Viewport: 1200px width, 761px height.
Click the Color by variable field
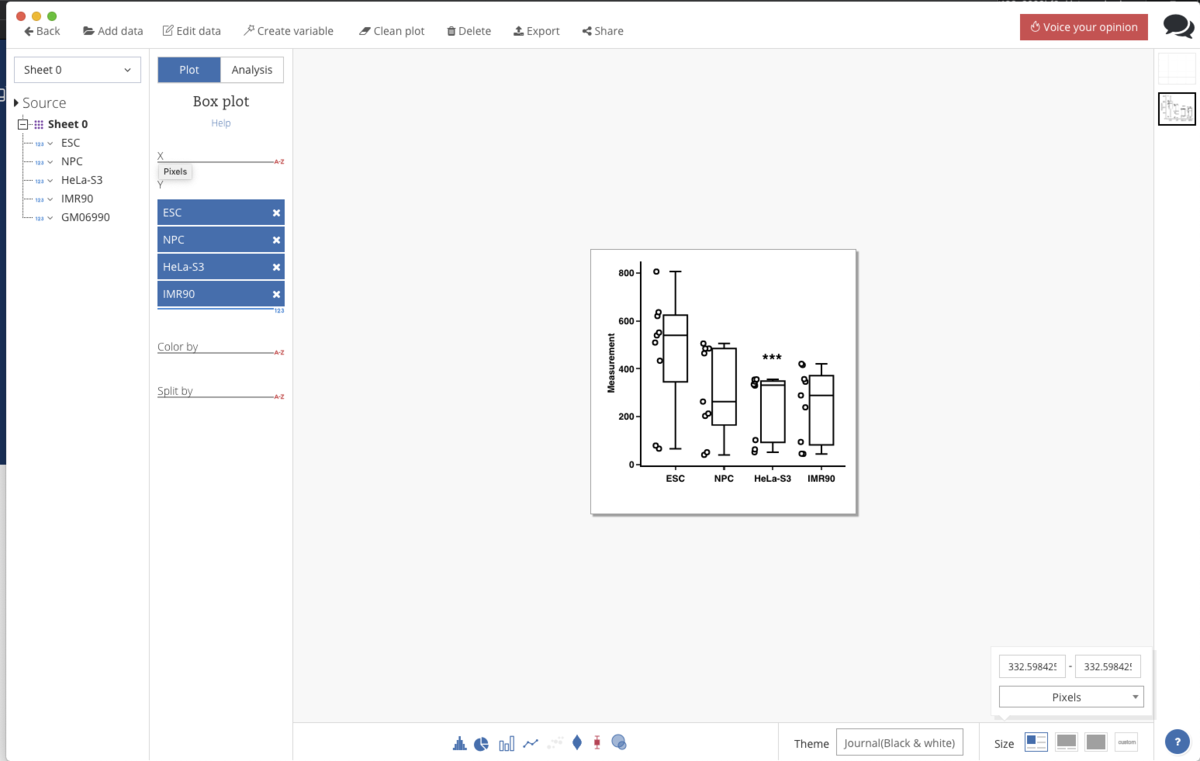coord(221,347)
